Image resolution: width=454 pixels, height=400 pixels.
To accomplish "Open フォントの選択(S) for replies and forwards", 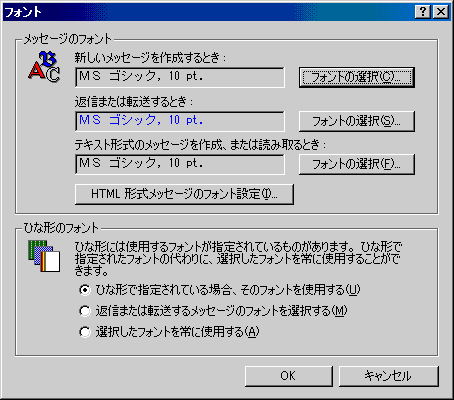I will [x=357, y=121].
